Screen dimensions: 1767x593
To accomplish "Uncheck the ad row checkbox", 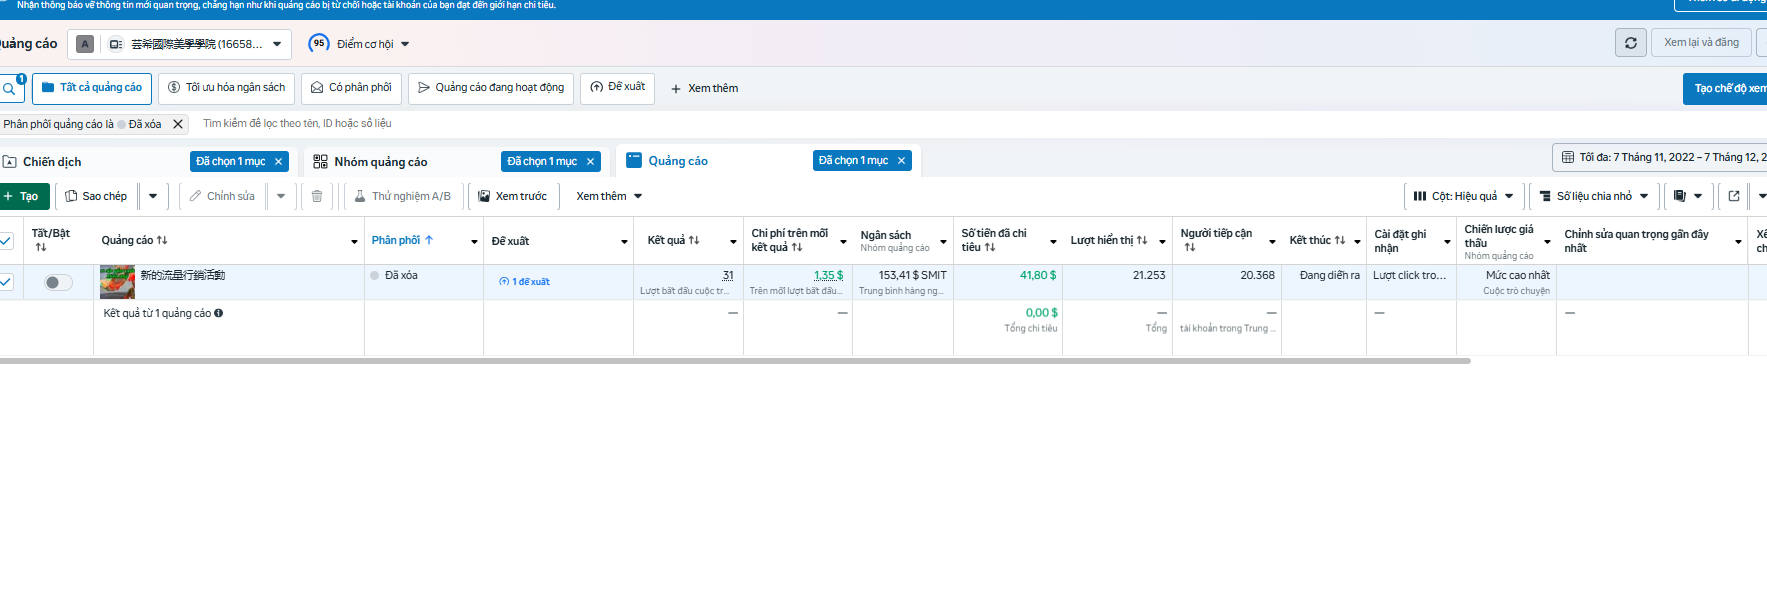I will pos(6,282).
